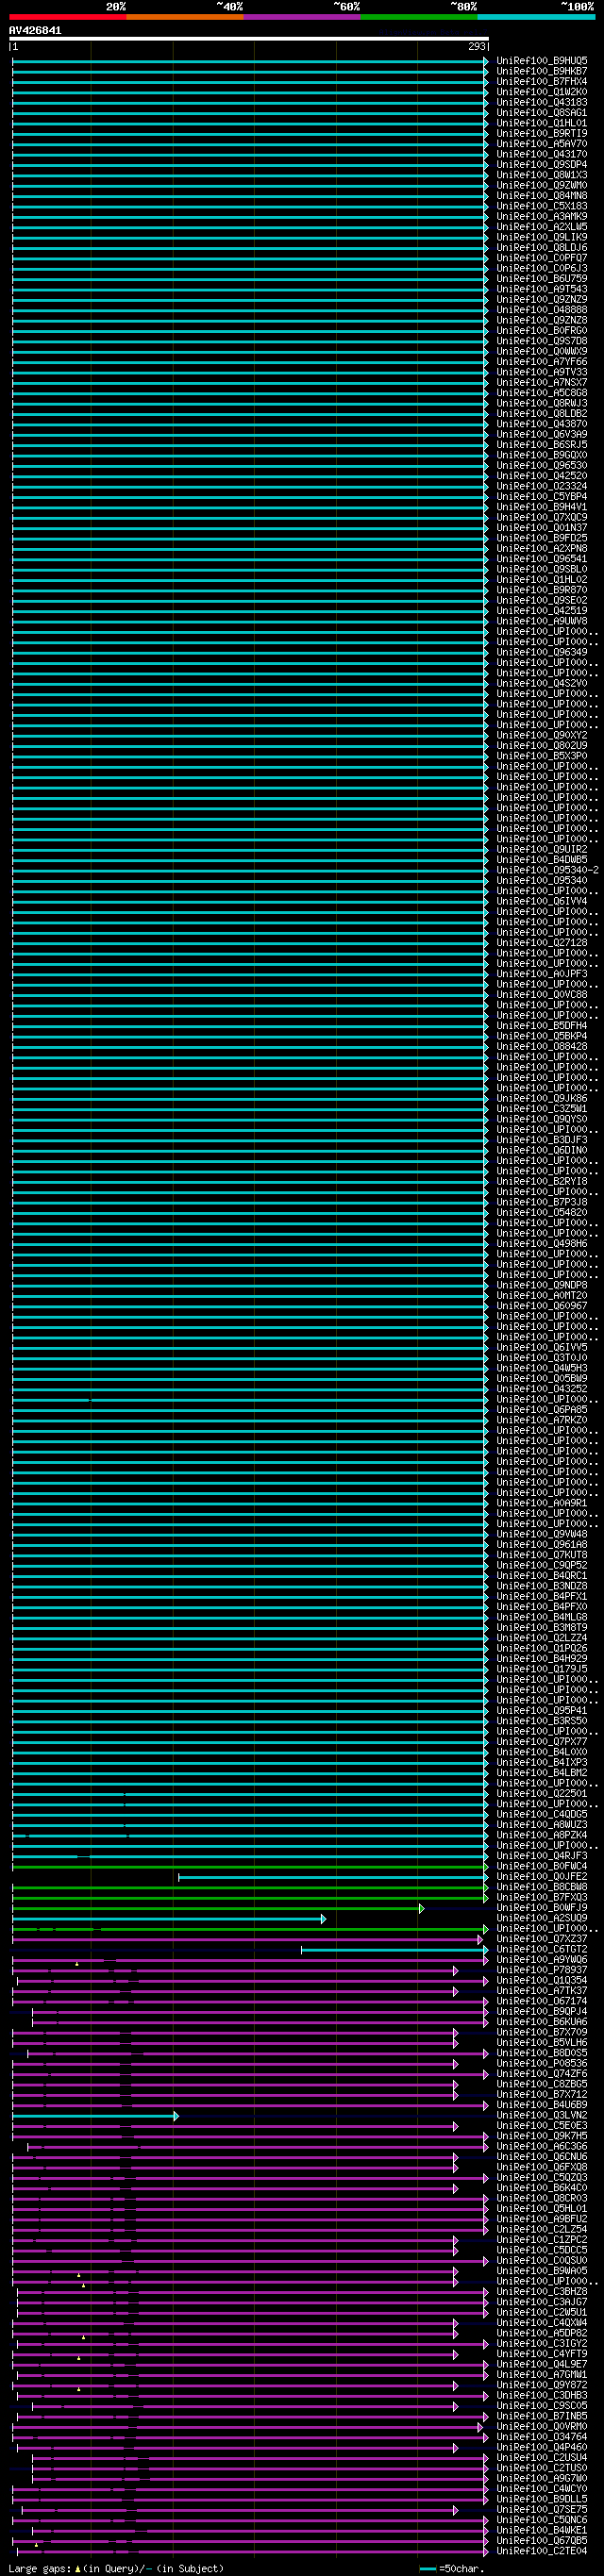Click short cyan alignment bar for UniRef100_Q0JFE2

coord(333,1877)
